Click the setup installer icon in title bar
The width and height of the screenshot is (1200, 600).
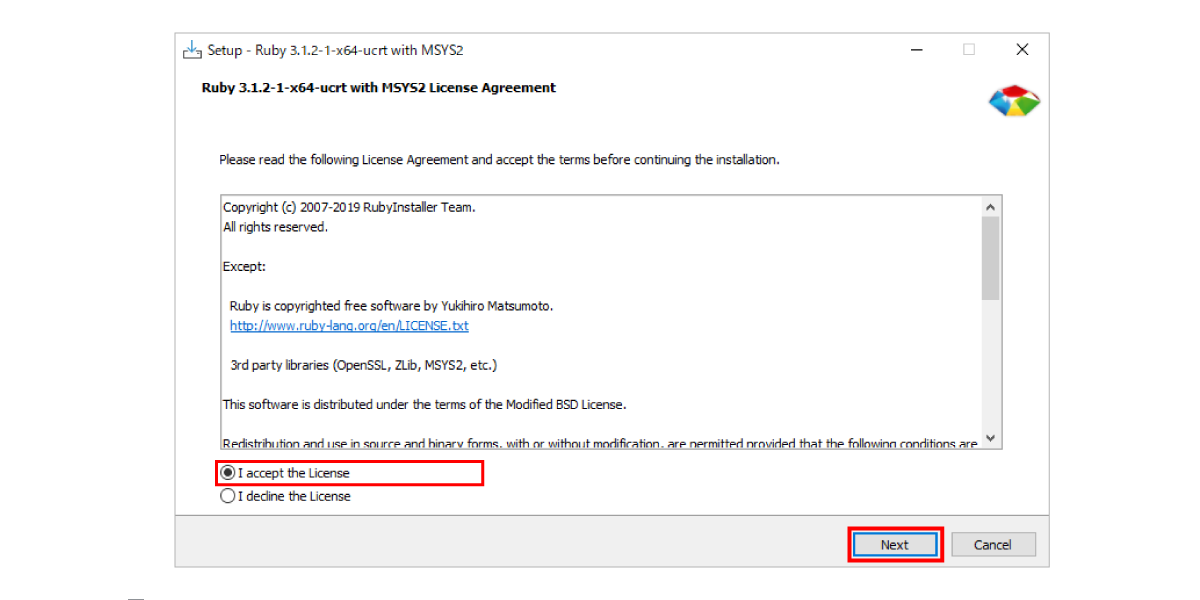[x=192, y=50]
